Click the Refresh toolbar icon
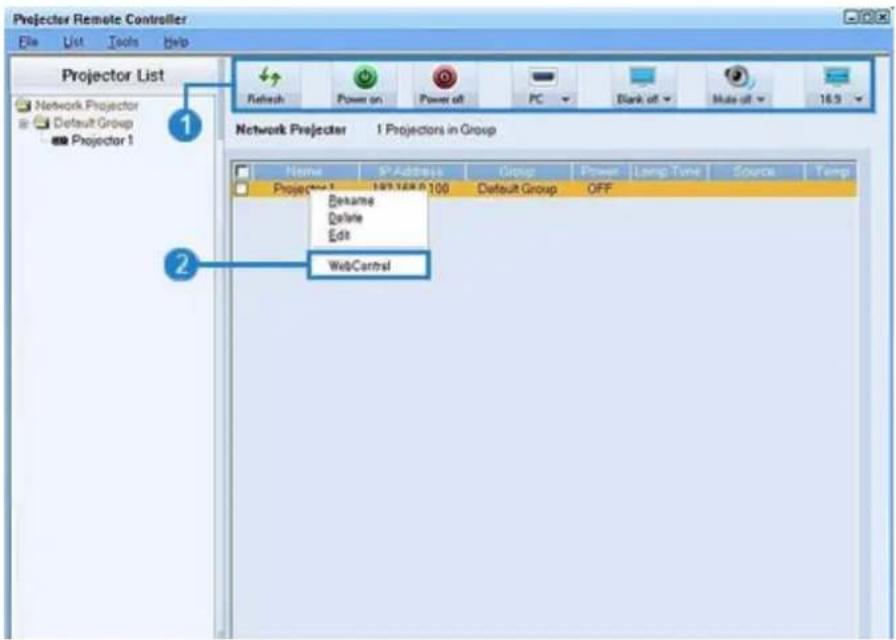The width and height of the screenshot is (896, 640). tap(269, 77)
